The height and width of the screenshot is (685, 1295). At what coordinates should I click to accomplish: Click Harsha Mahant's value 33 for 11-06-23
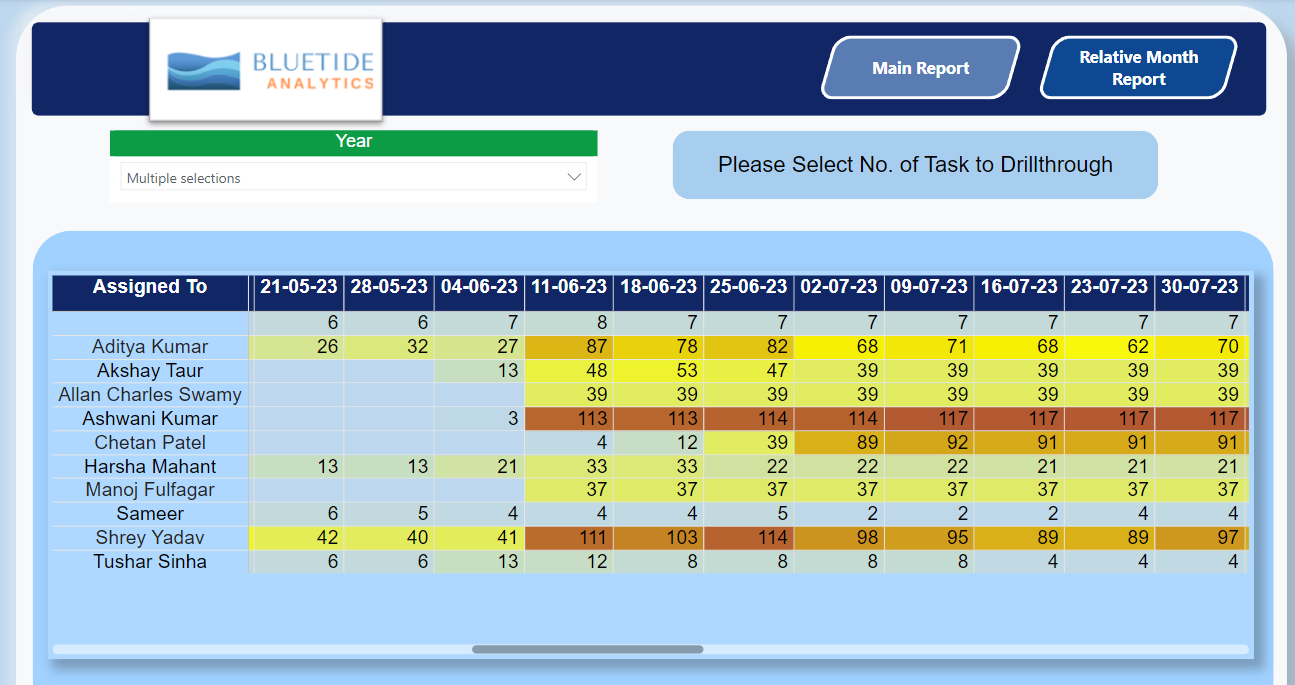569,467
